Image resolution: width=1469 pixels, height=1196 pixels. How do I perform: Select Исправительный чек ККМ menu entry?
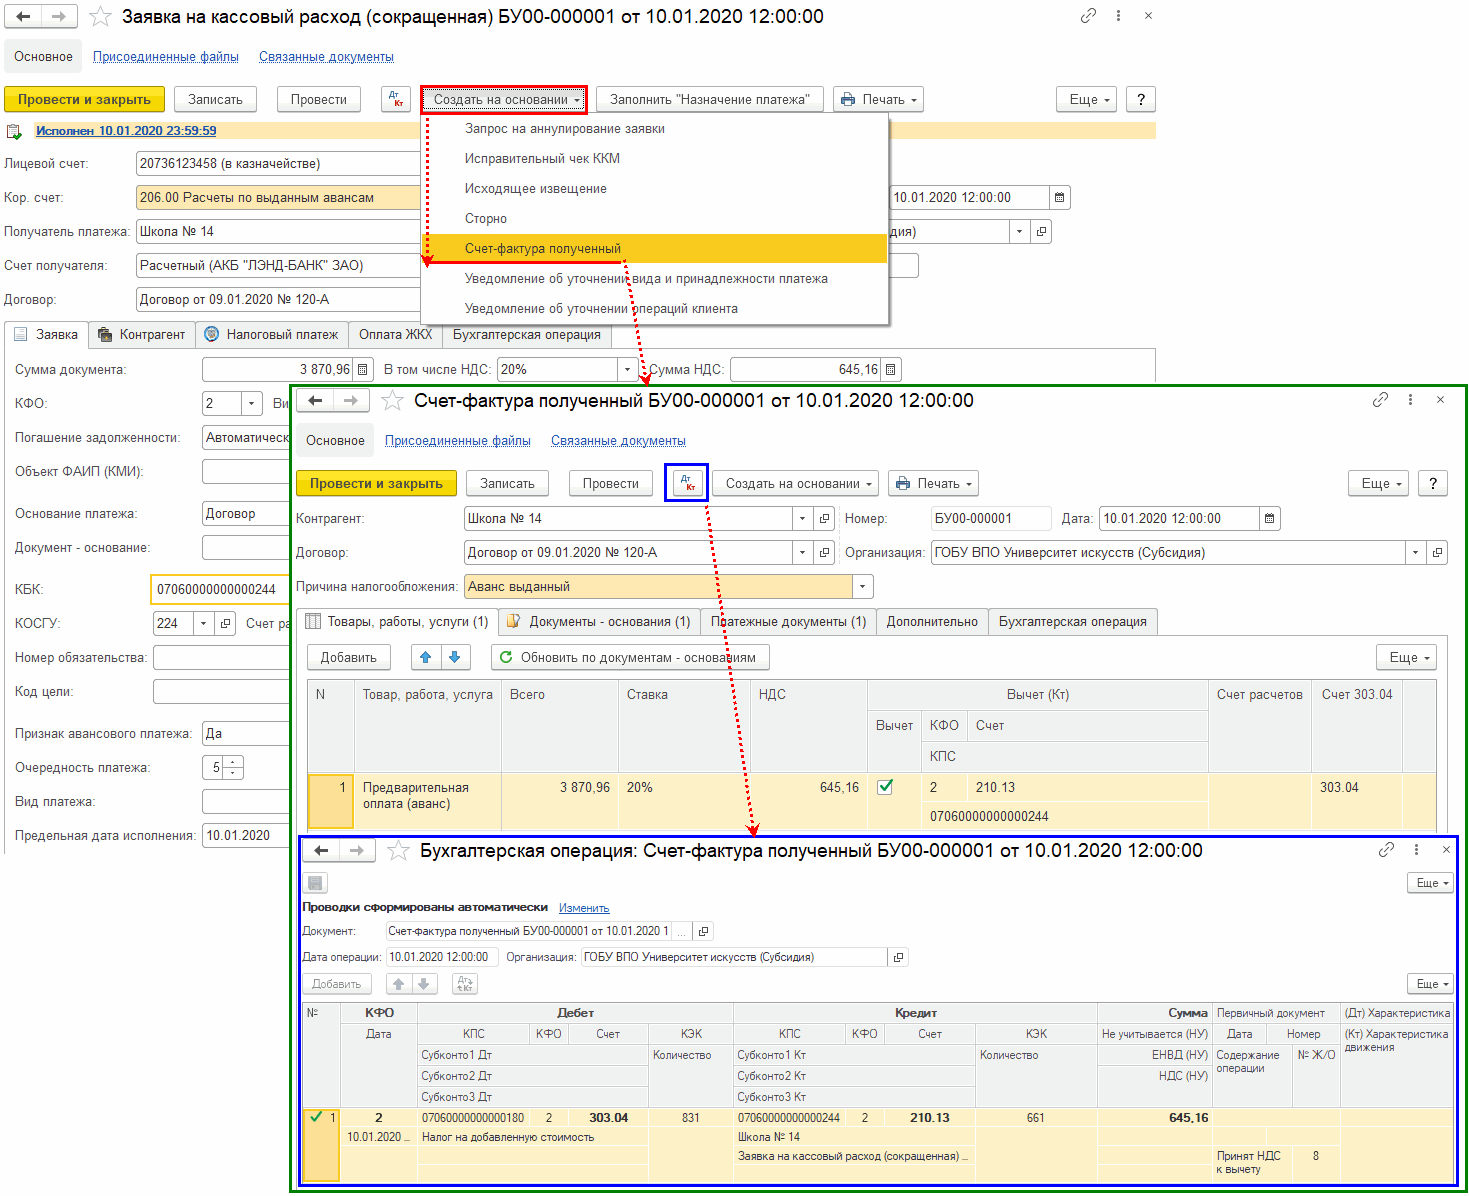click(655, 158)
